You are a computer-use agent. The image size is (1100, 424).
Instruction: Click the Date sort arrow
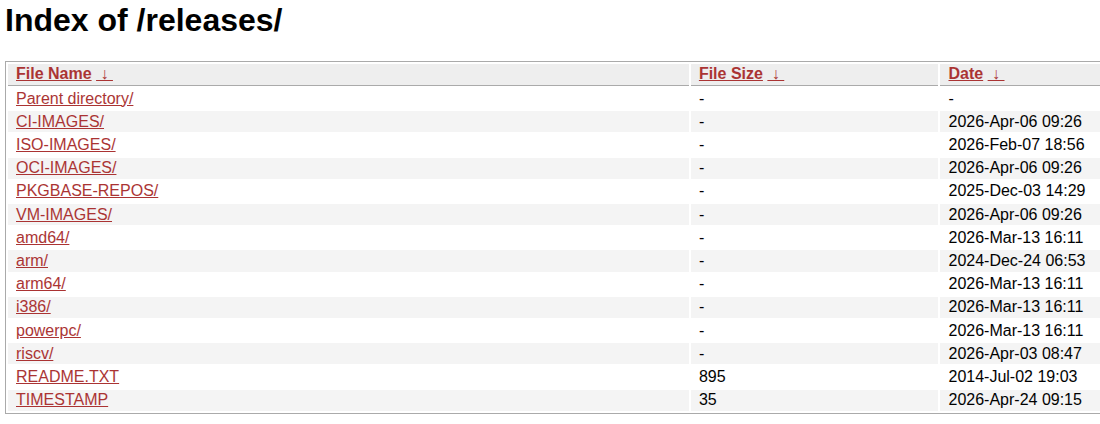point(997,74)
